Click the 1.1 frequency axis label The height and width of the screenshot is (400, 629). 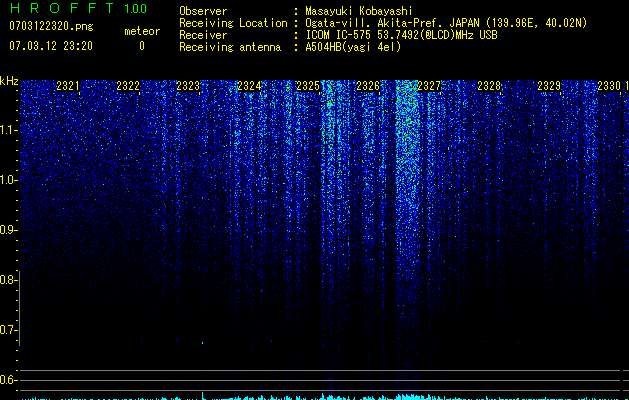(8, 130)
